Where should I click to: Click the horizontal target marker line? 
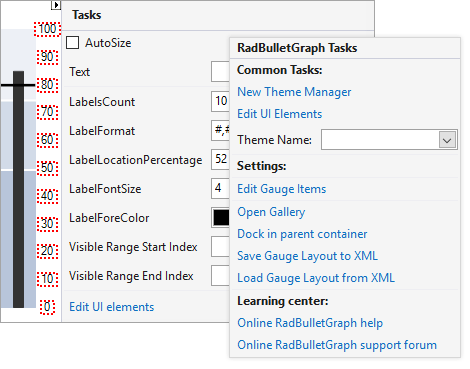[x=18, y=85]
